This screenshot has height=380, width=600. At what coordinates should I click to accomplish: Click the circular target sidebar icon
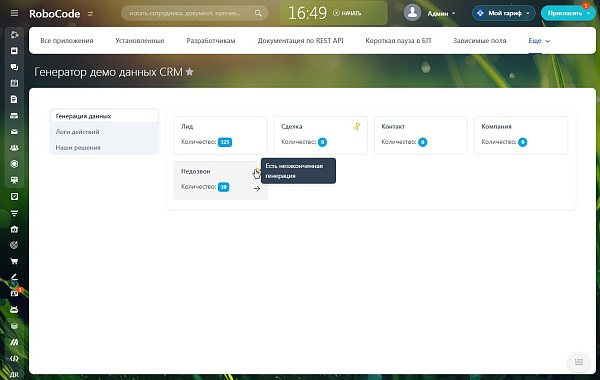(14, 164)
